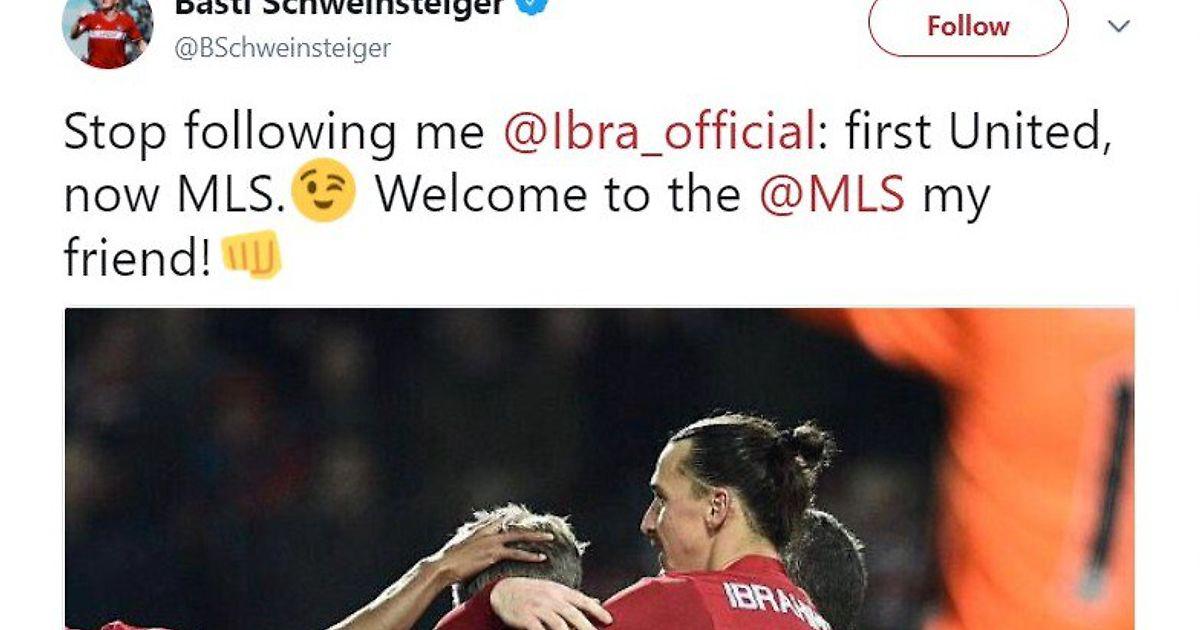This screenshot has width=1200, height=630.
Task: Click the winking face emoji
Action: [324, 191]
